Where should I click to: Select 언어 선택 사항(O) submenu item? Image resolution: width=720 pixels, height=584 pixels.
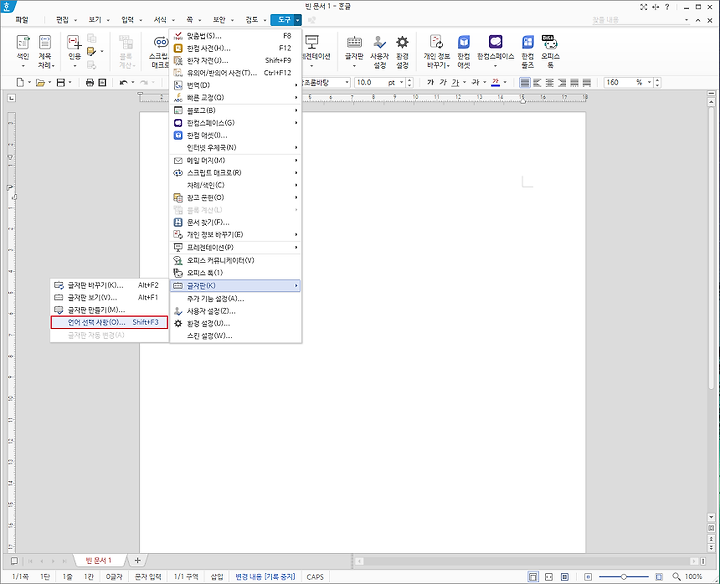[109, 322]
